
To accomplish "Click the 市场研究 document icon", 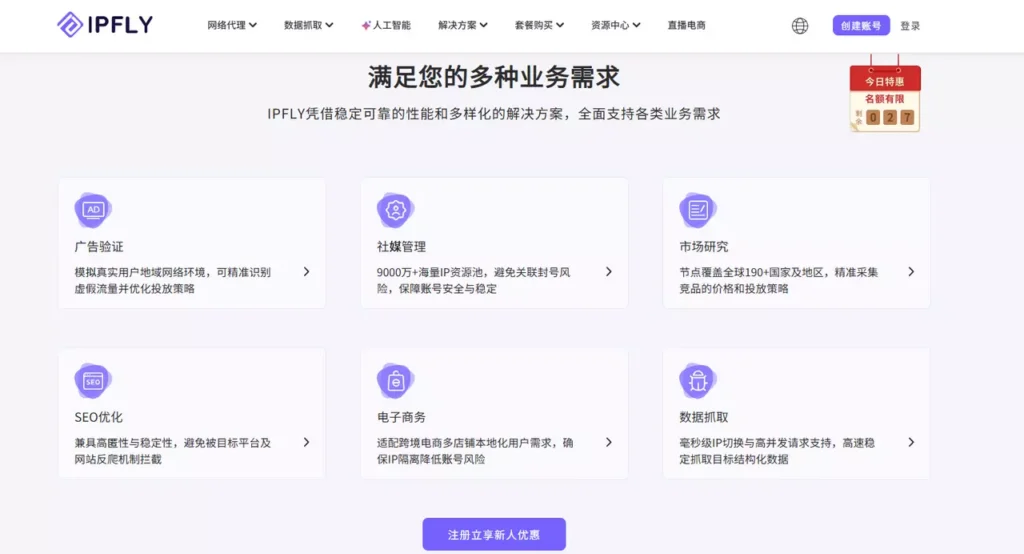I will 697,210.
